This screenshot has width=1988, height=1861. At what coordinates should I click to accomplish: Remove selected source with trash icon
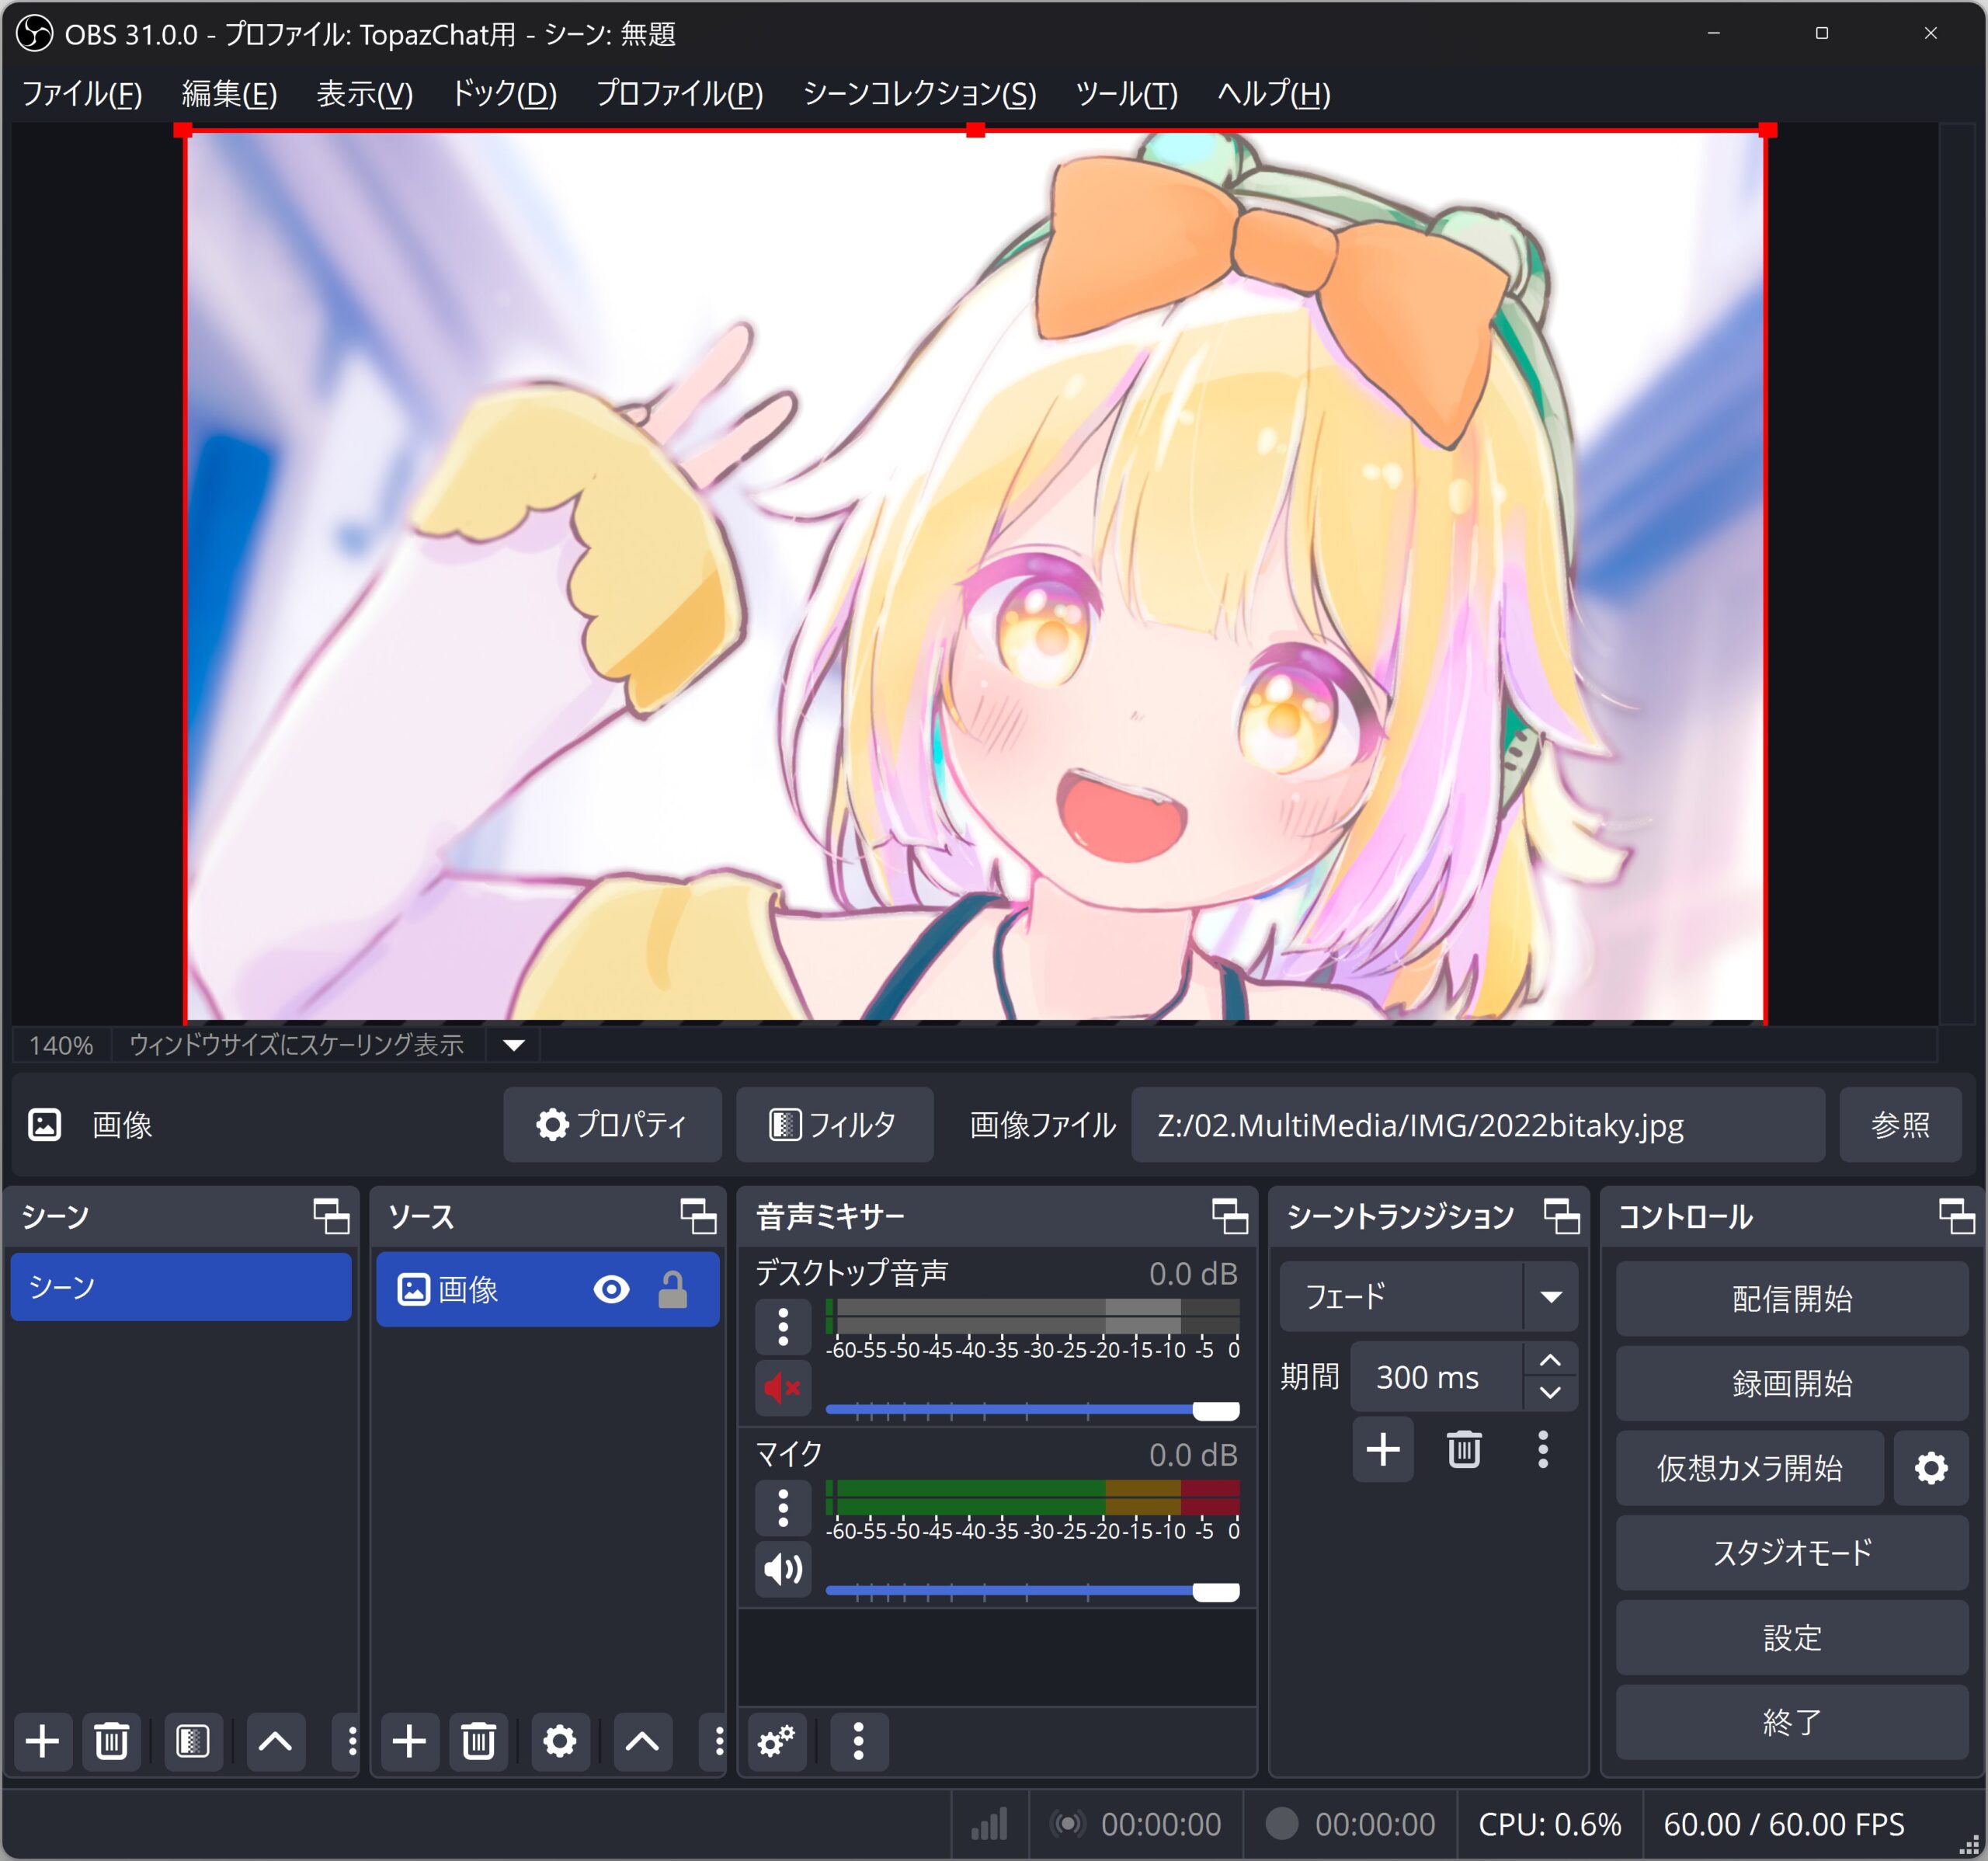pos(478,1741)
